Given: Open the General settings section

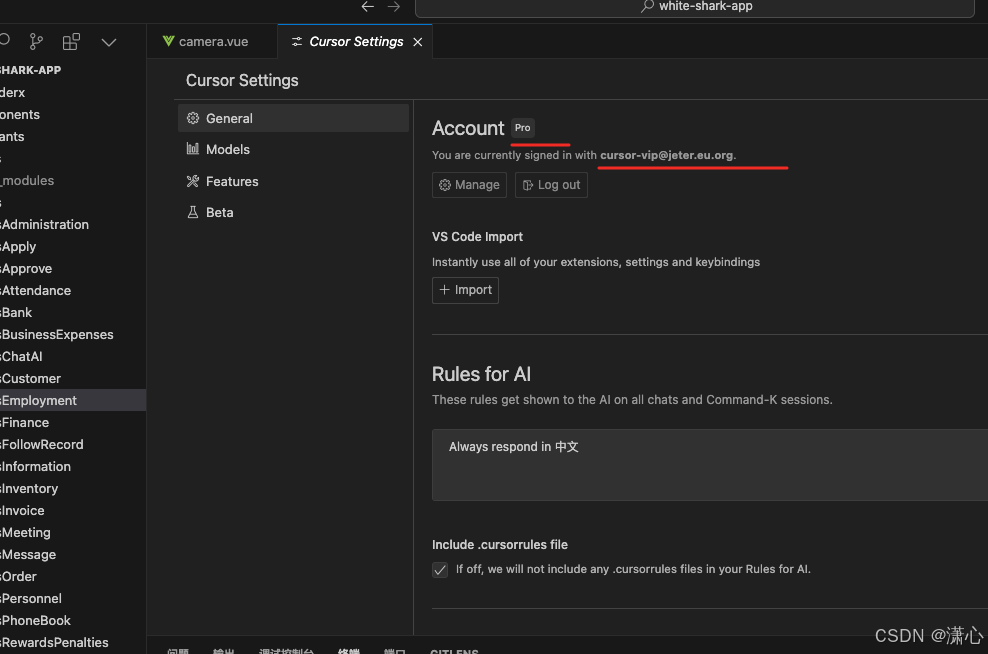Looking at the screenshot, I should click(293, 118).
